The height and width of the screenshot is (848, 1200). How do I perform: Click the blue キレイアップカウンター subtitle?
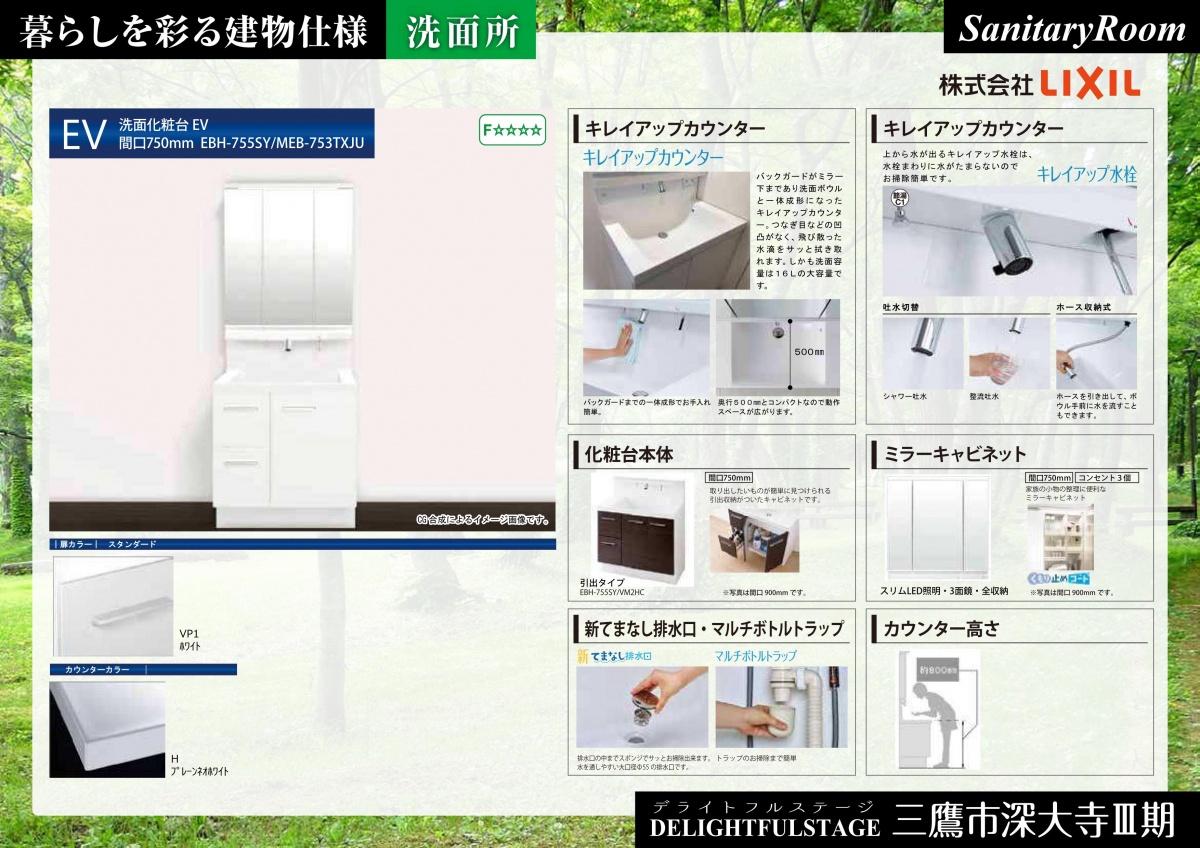(x=653, y=158)
